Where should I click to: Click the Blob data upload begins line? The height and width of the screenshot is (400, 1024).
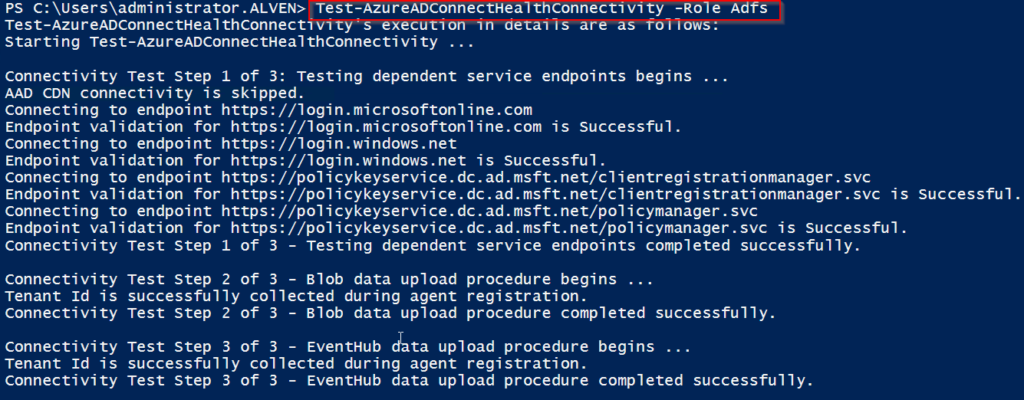[x=328, y=280]
